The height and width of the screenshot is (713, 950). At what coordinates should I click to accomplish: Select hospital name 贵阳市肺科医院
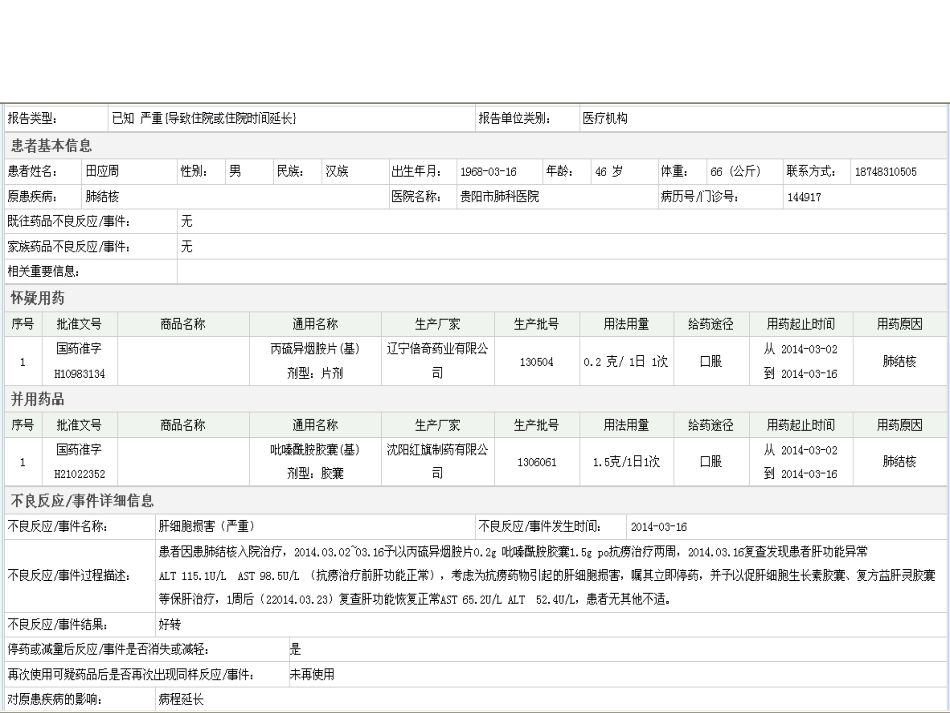(499, 196)
